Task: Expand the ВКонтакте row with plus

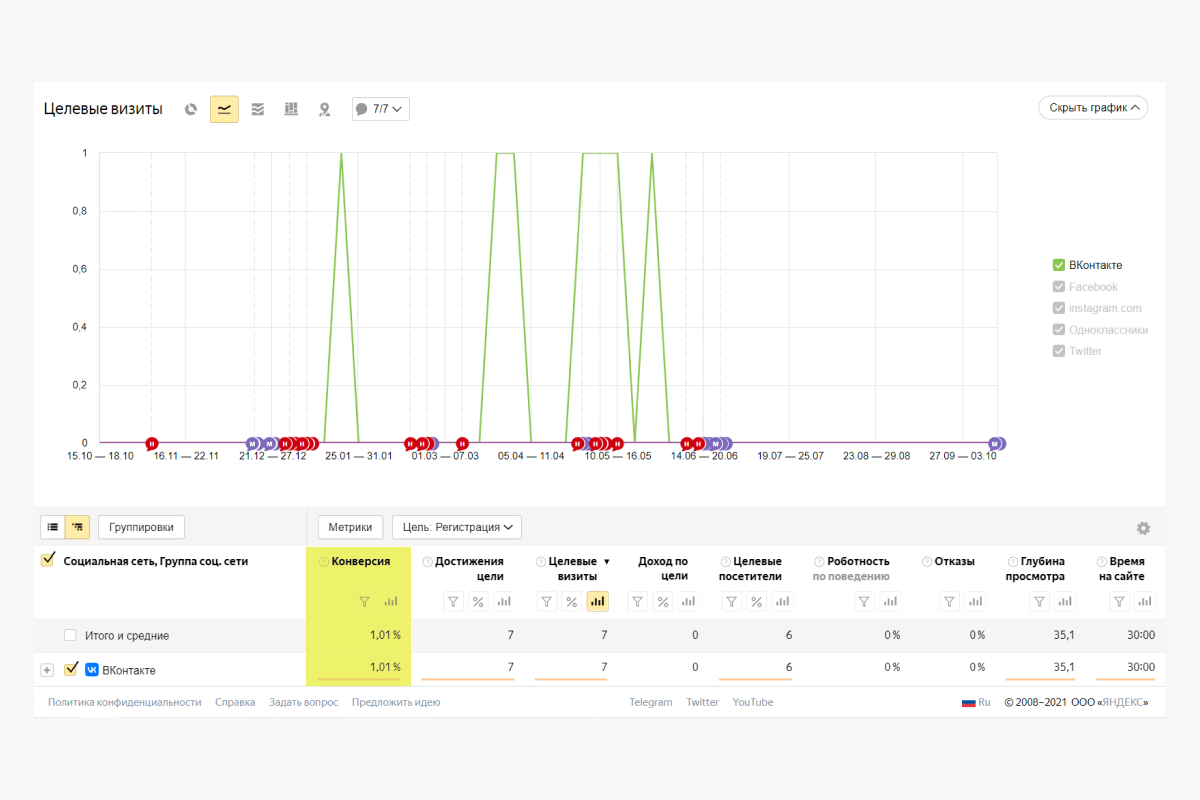Action: [46, 670]
